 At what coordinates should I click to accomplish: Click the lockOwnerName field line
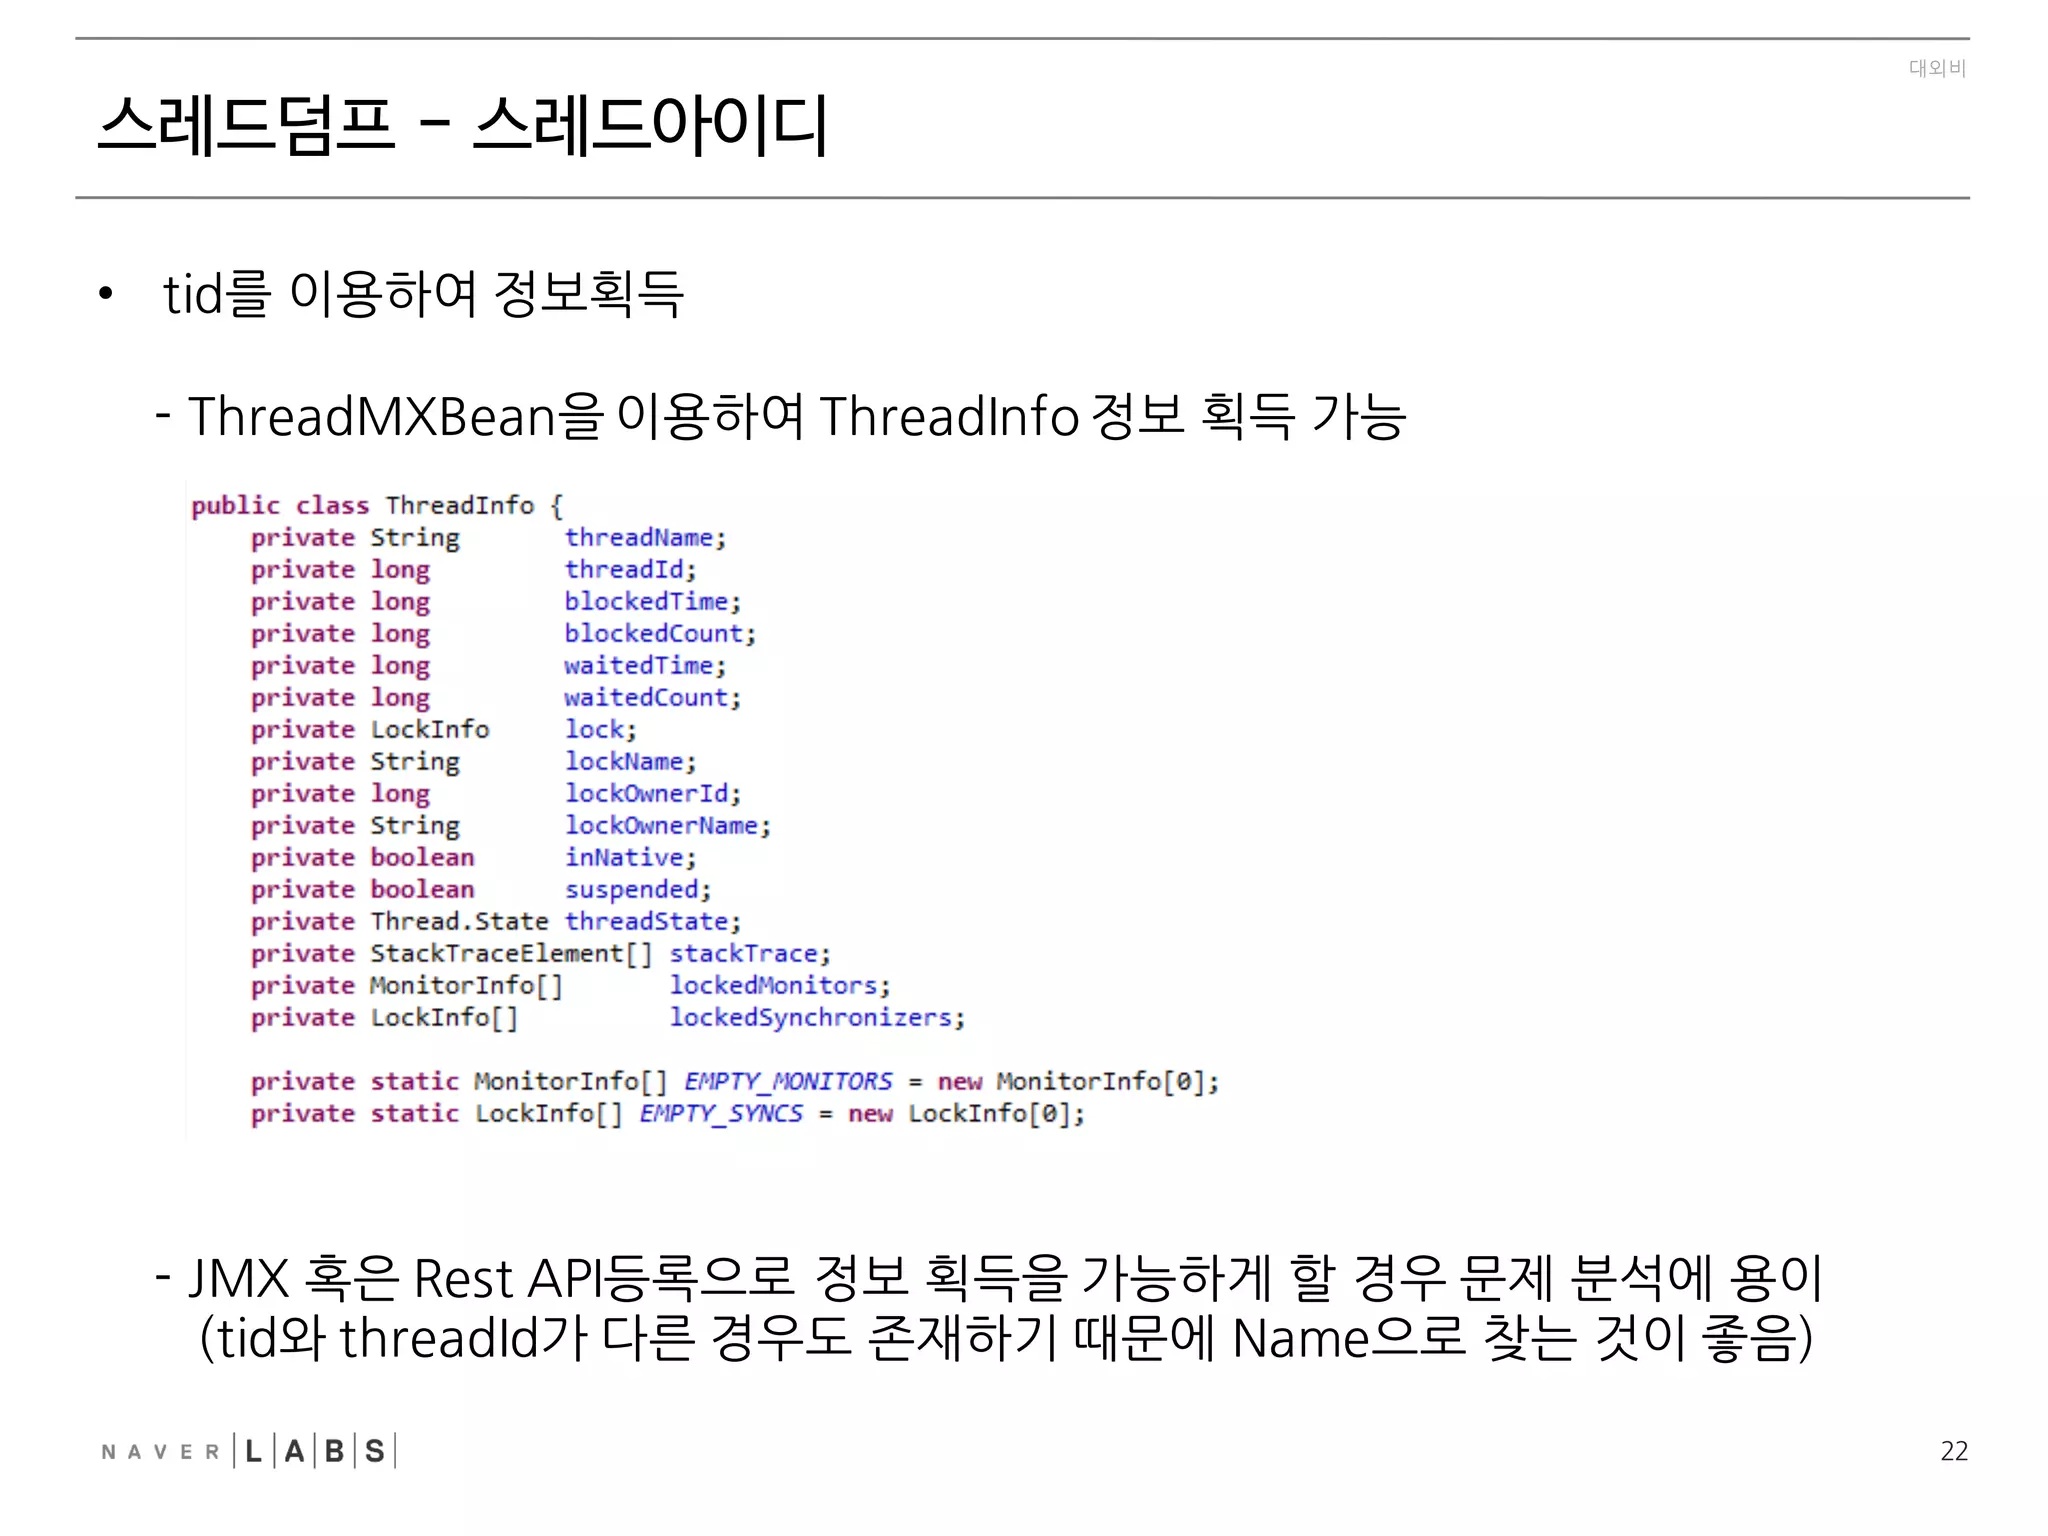(511, 826)
